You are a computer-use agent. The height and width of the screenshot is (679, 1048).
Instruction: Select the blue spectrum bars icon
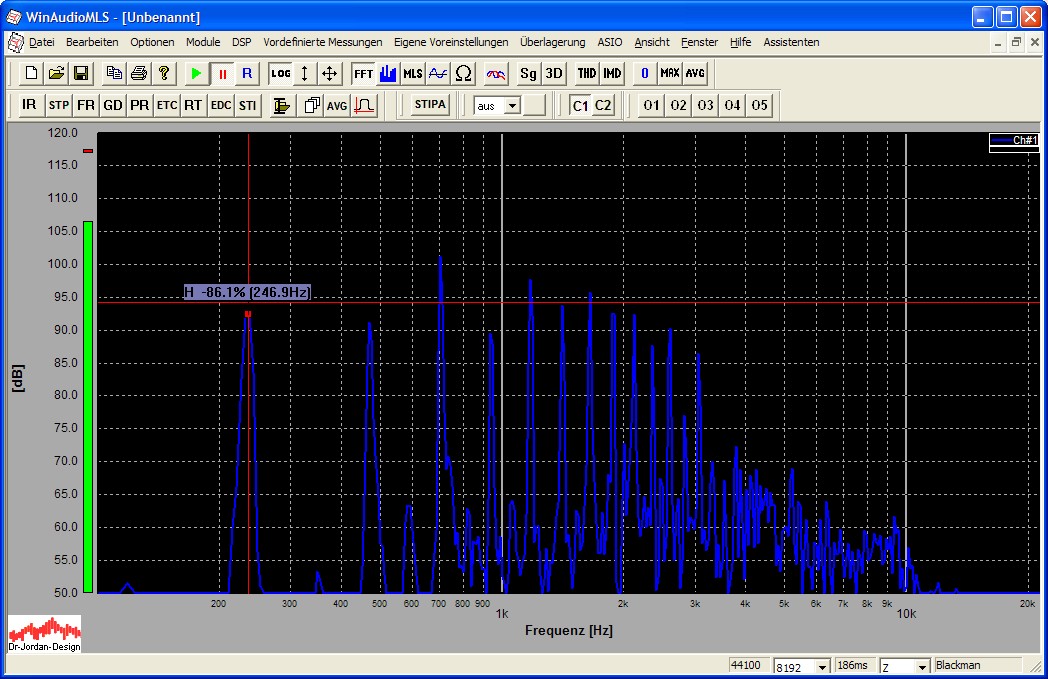388,73
